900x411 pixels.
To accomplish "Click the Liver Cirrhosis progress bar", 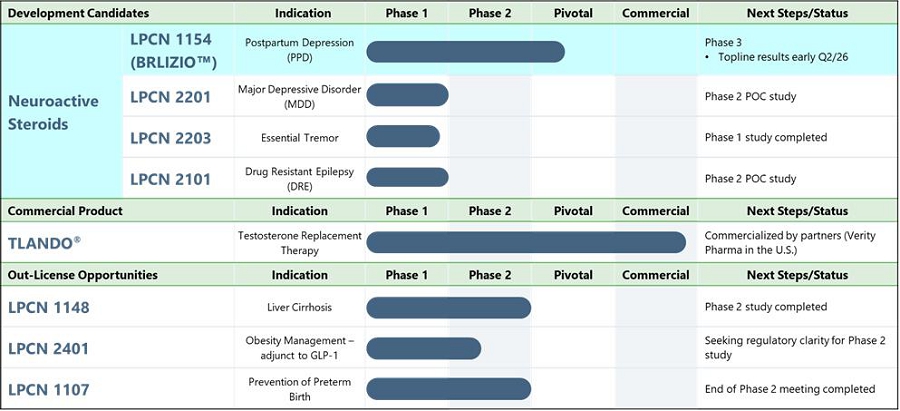I will pos(448,307).
